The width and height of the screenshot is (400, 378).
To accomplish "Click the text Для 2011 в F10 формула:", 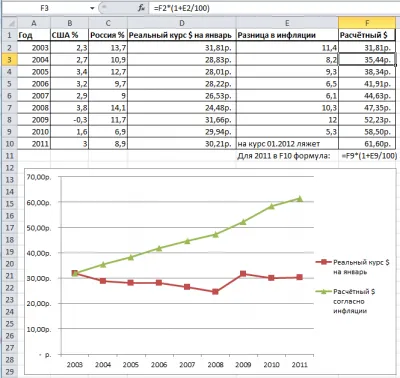I will coord(284,156).
